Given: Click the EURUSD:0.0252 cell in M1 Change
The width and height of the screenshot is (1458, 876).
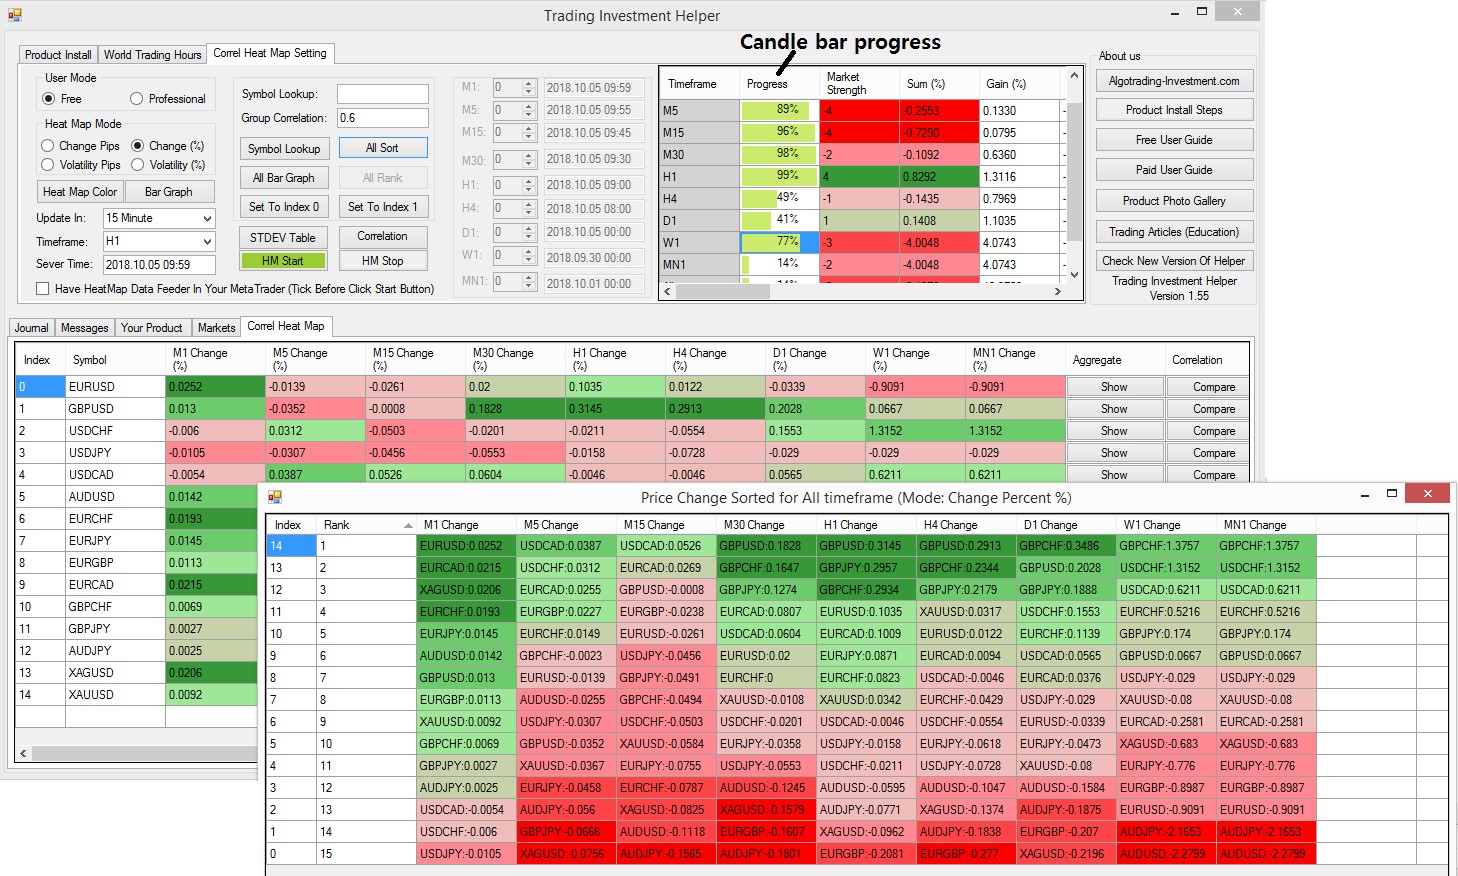Looking at the screenshot, I should [x=466, y=546].
